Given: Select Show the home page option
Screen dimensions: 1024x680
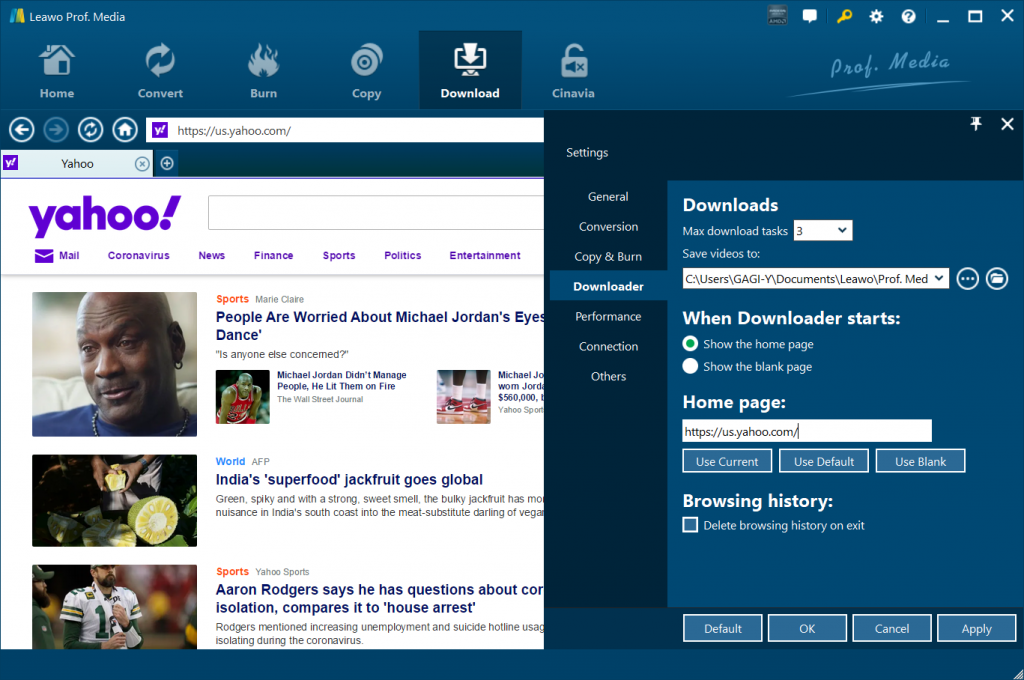Looking at the screenshot, I should 690,344.
